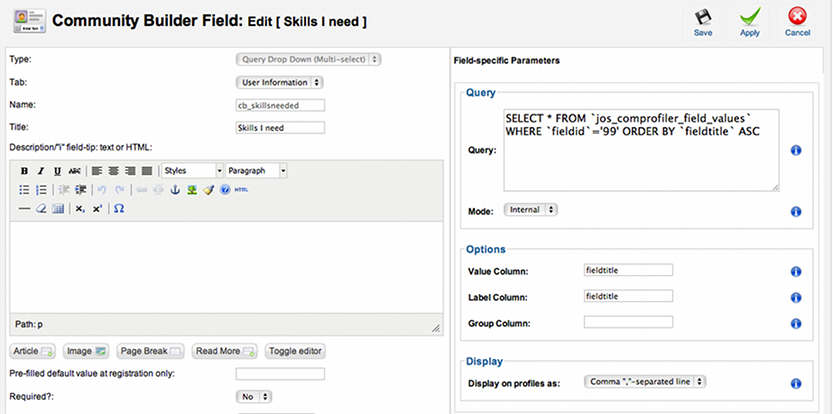833x414 pixels.
Task: Toggle bold formatting in editor
Action: point(24,171)
